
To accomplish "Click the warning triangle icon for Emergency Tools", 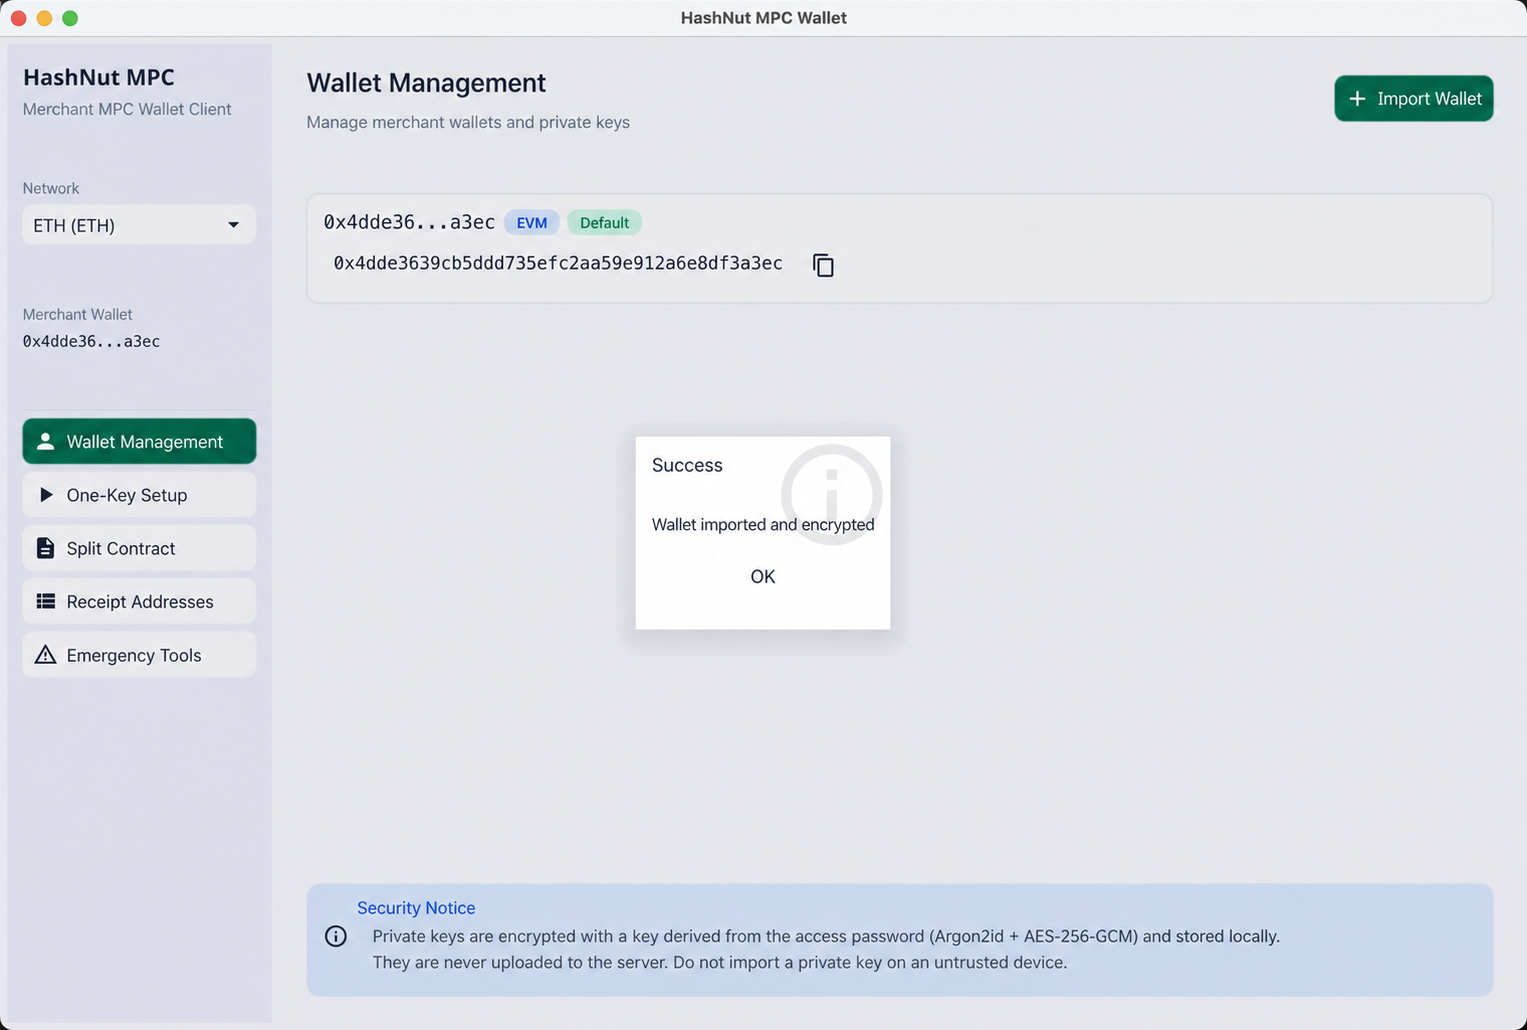I will (45, 655).
